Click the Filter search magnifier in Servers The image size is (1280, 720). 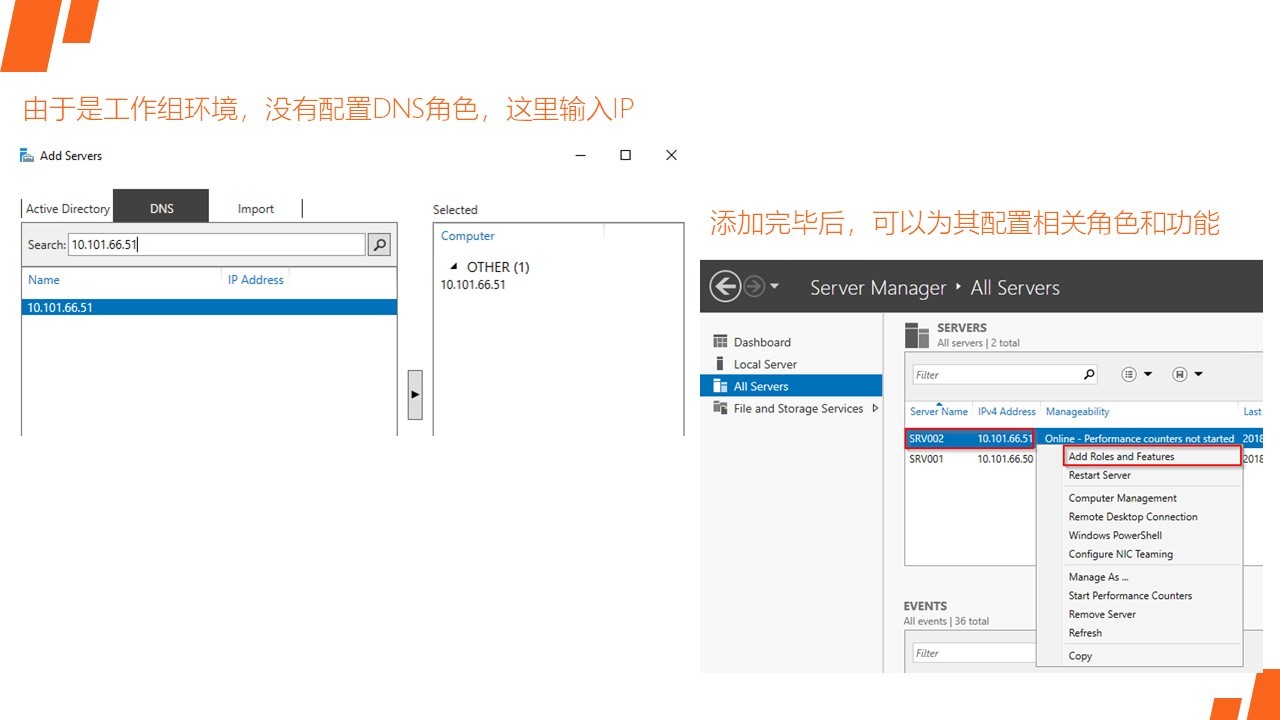(1090, 374)
